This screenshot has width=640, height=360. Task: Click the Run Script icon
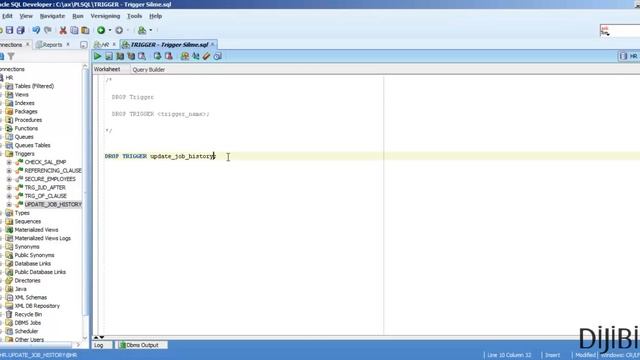pyautogui.click(x=109, y=56)
